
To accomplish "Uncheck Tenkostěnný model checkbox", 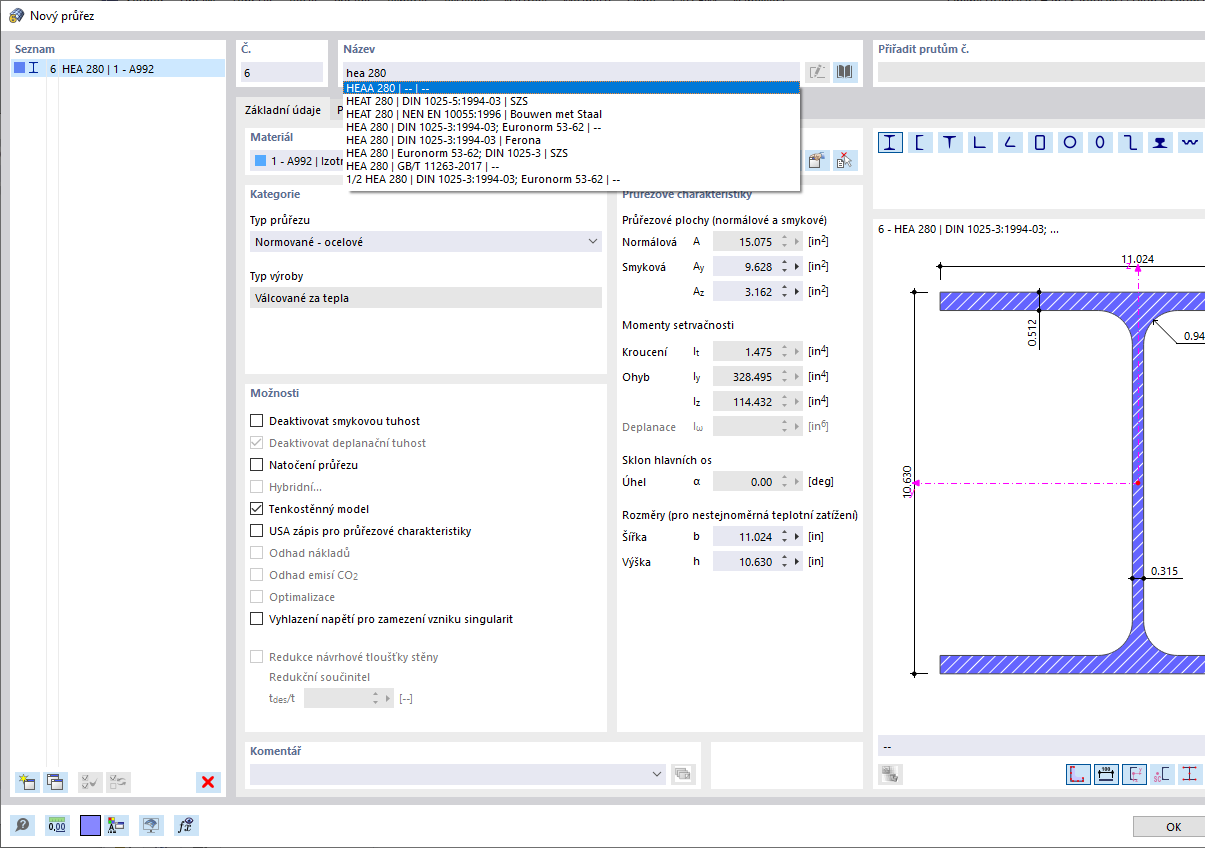I will (257, 509).
